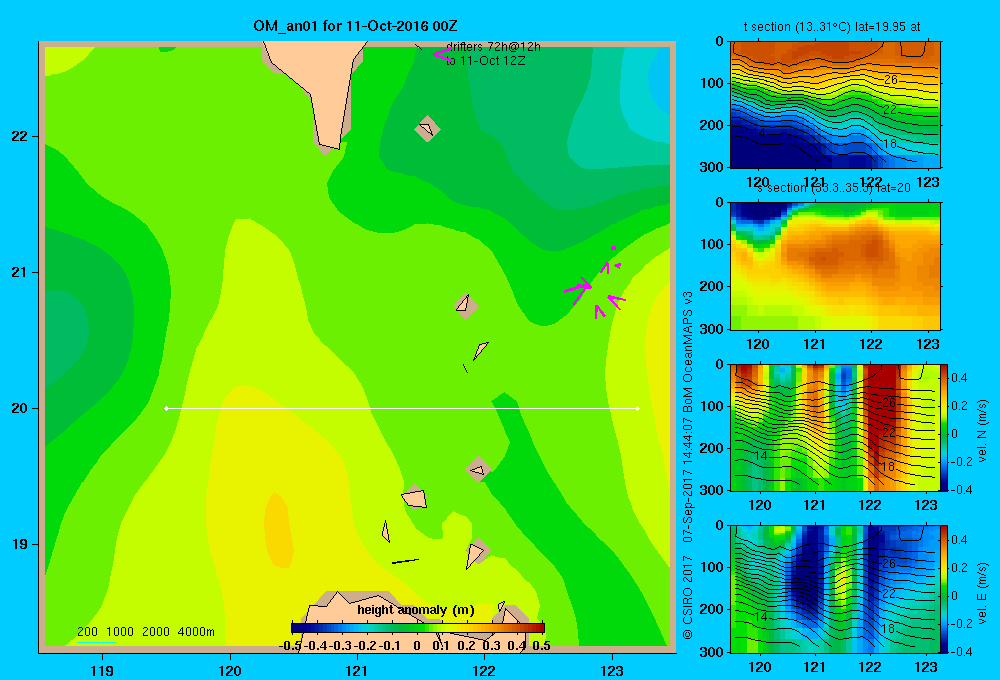The width and height of the screenshot is (1000, 680).
Task: Click latitude label 21 on the main map axis
Action: (19, 272)
